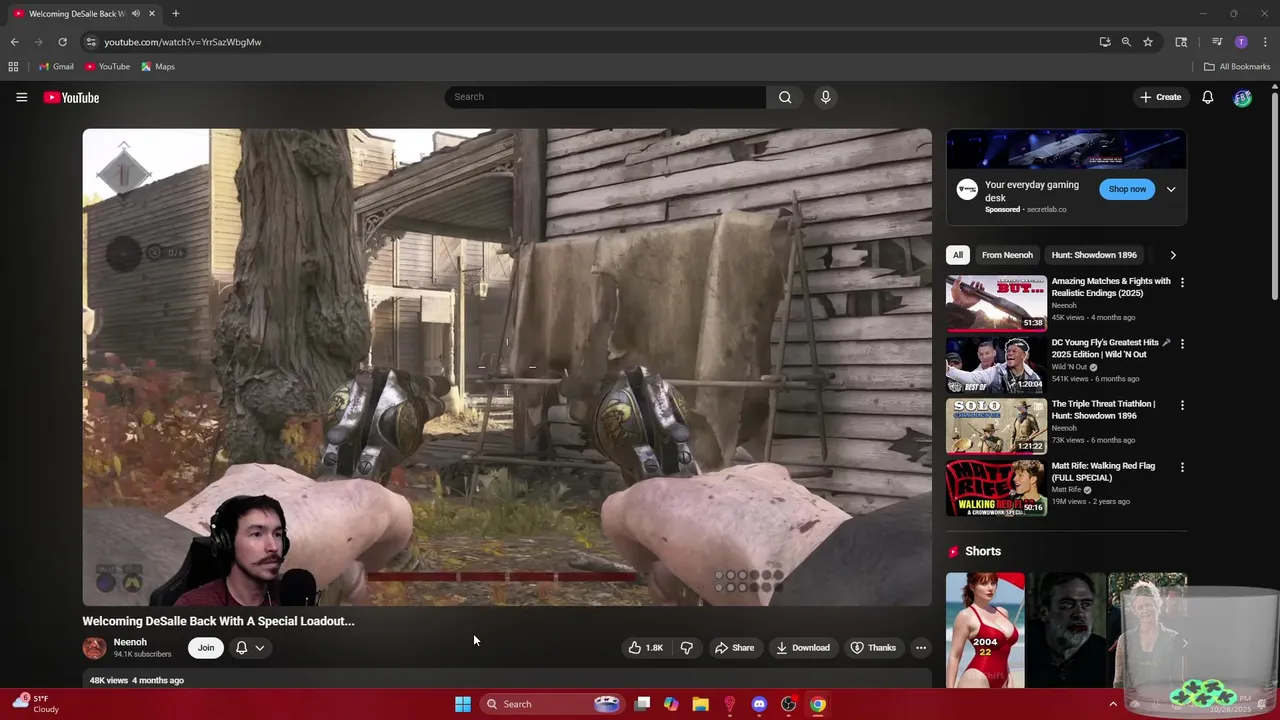1280x720 pixels.
Task: Click the Download button
Action: [803, 648]
